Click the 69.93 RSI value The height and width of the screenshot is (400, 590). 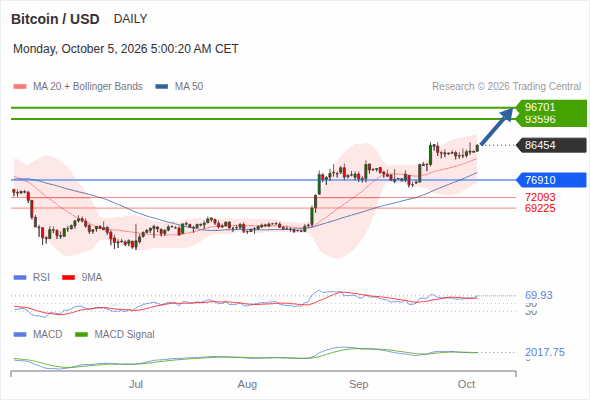[539, 295]
